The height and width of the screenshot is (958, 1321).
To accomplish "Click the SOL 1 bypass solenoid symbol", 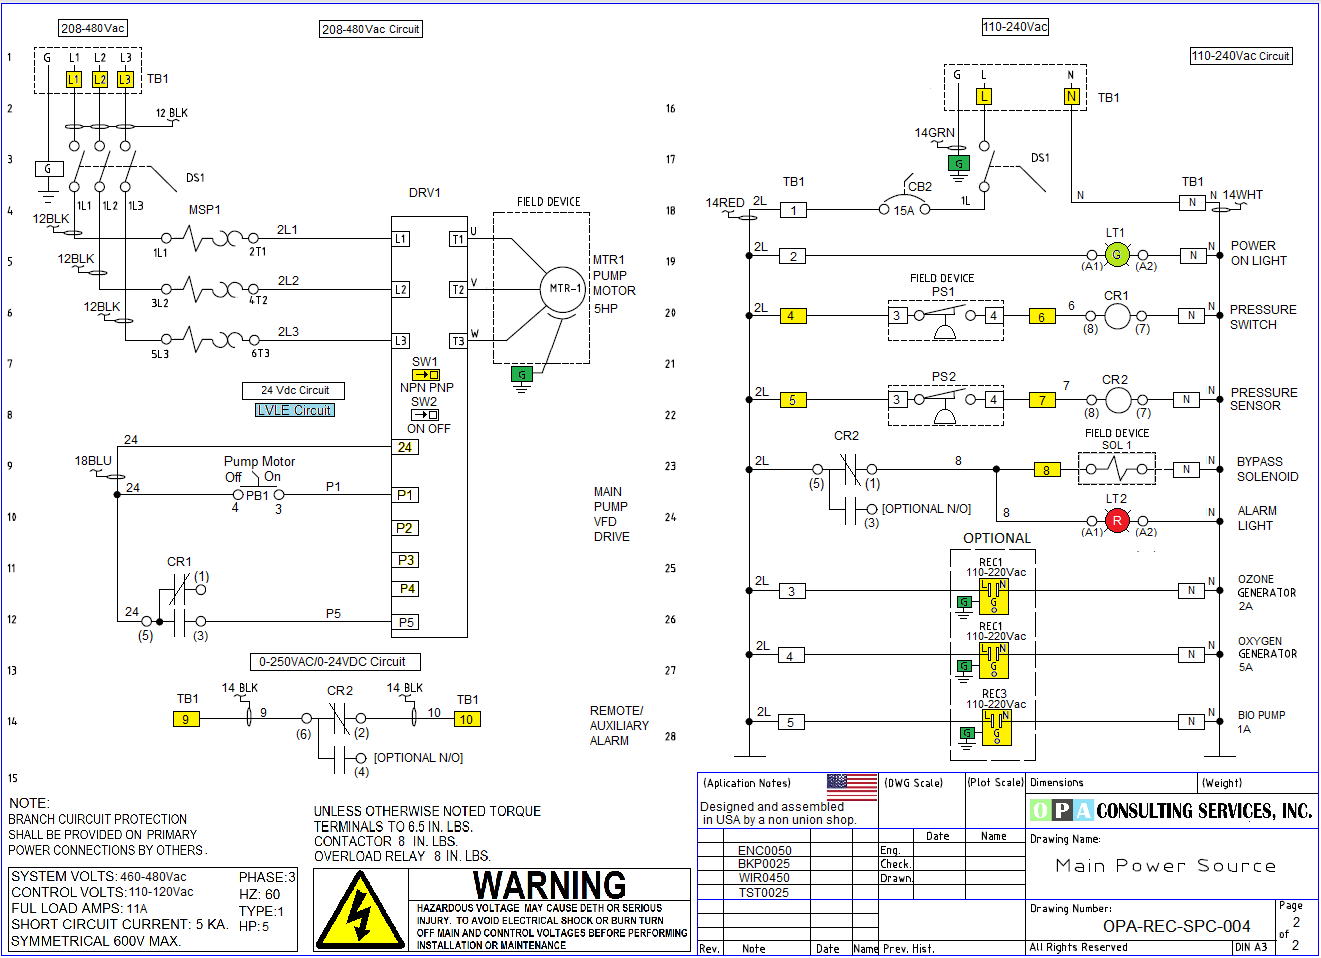I will [x=1116, y=468].
